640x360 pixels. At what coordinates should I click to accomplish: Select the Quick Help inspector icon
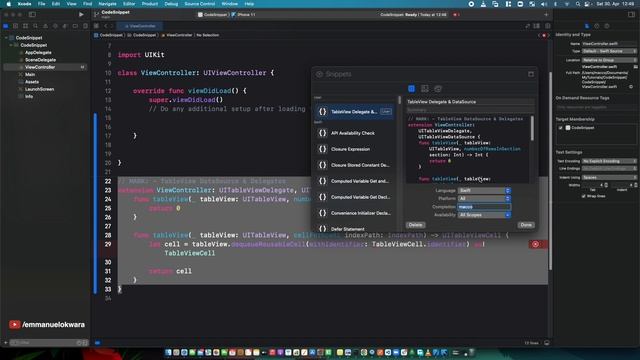coord(607,26)
